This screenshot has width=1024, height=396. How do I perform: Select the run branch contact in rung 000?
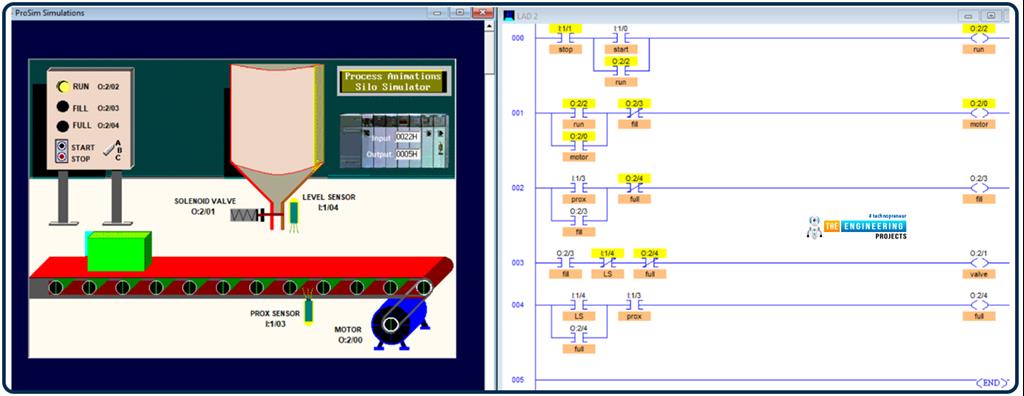pyautogui.click(x=621, y=71)
